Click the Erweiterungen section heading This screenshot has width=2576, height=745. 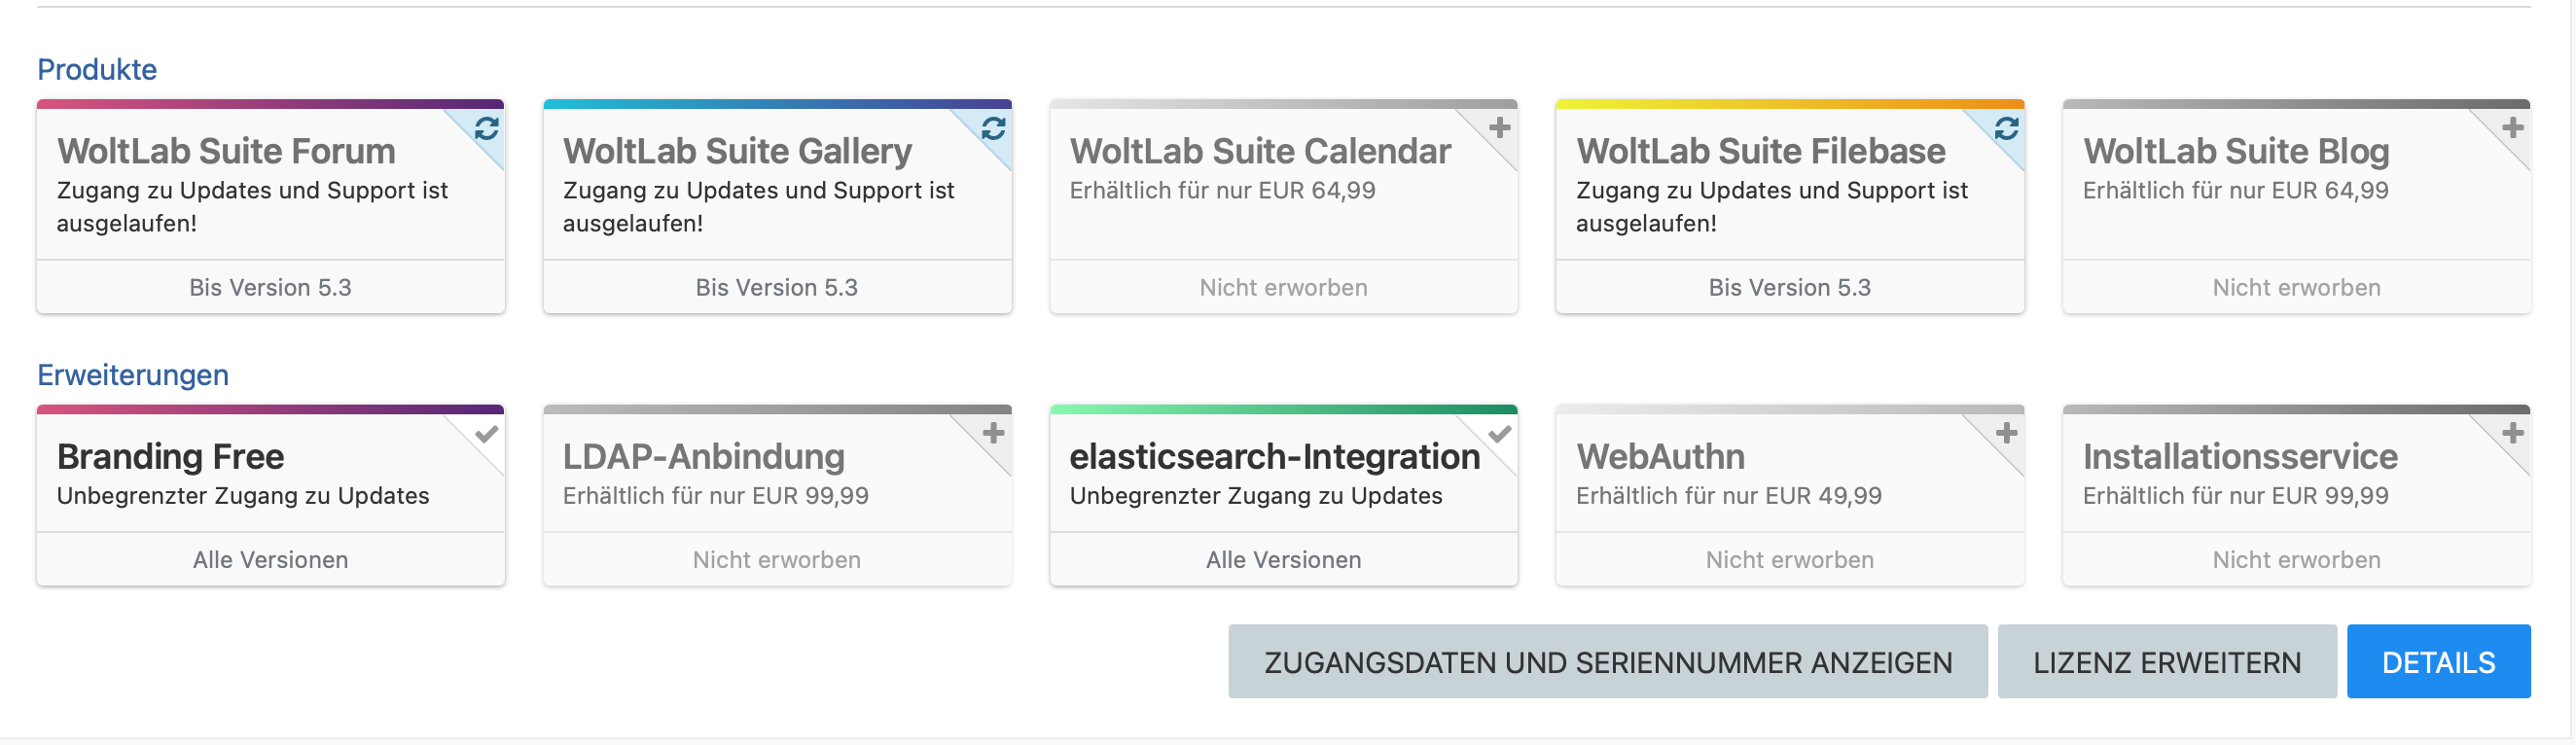[x=133, y=375]
